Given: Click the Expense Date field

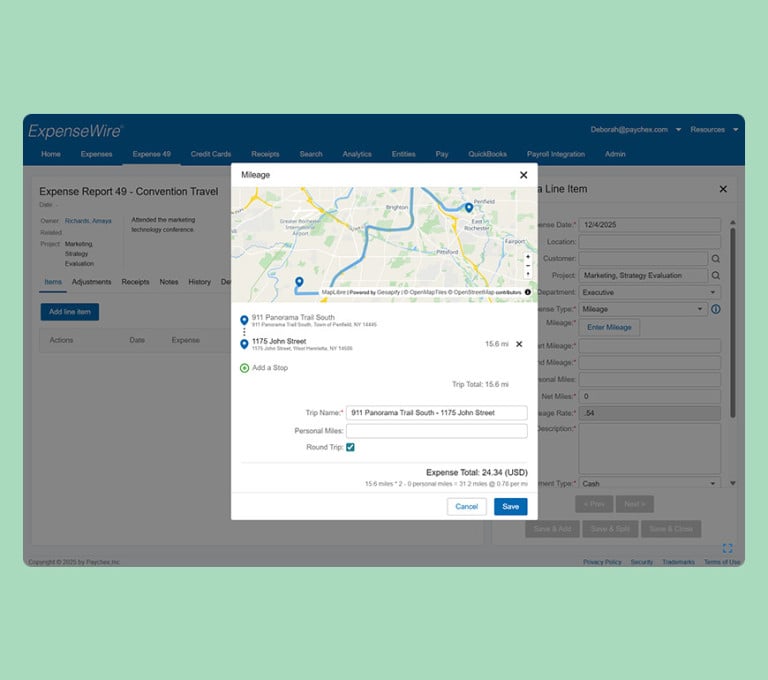Looking at the screenshot, I should coord(649,225).
